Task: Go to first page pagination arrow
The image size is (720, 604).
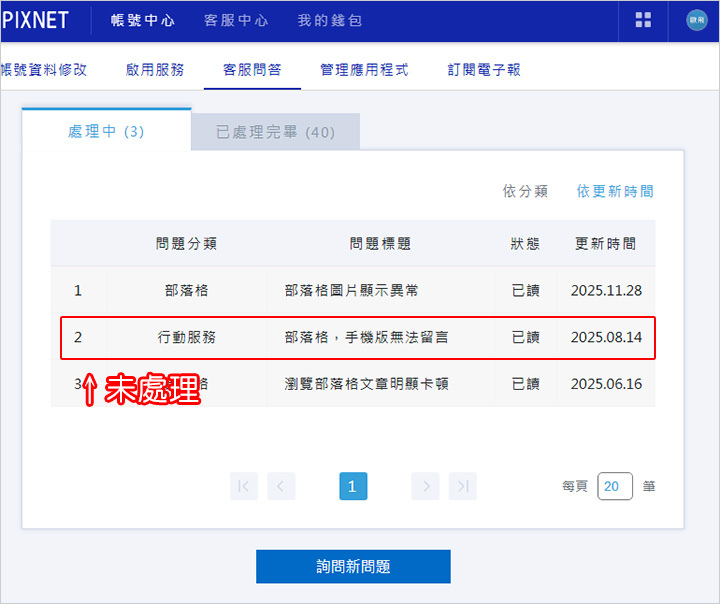Action: coord(244,486)
